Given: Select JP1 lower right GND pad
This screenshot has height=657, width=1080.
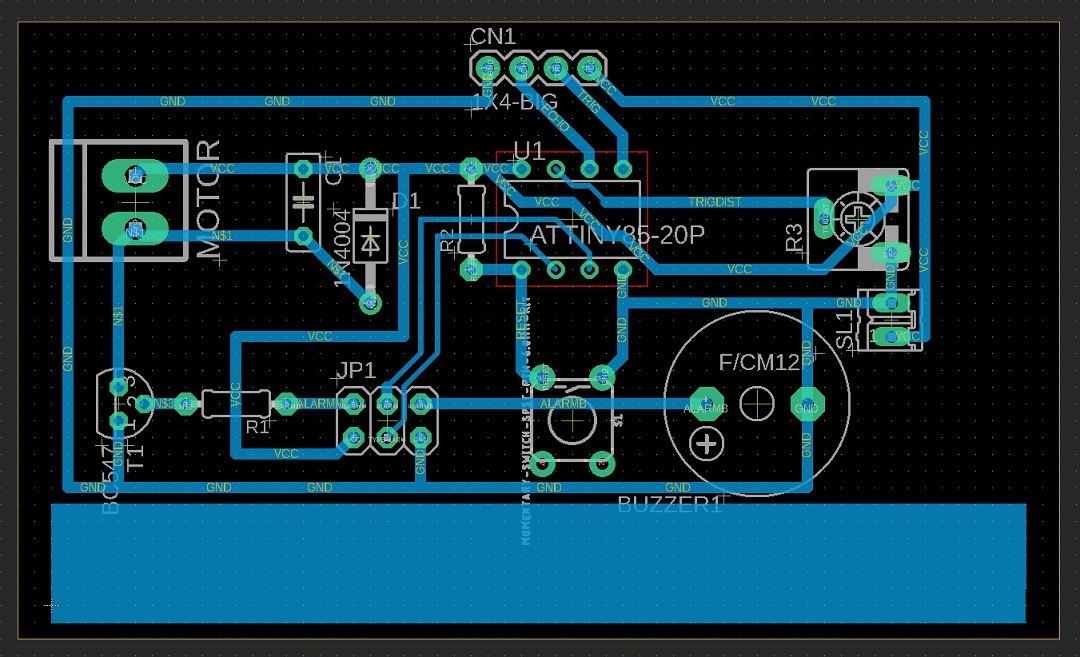Looking at the screenshot, I should [421, 437].
